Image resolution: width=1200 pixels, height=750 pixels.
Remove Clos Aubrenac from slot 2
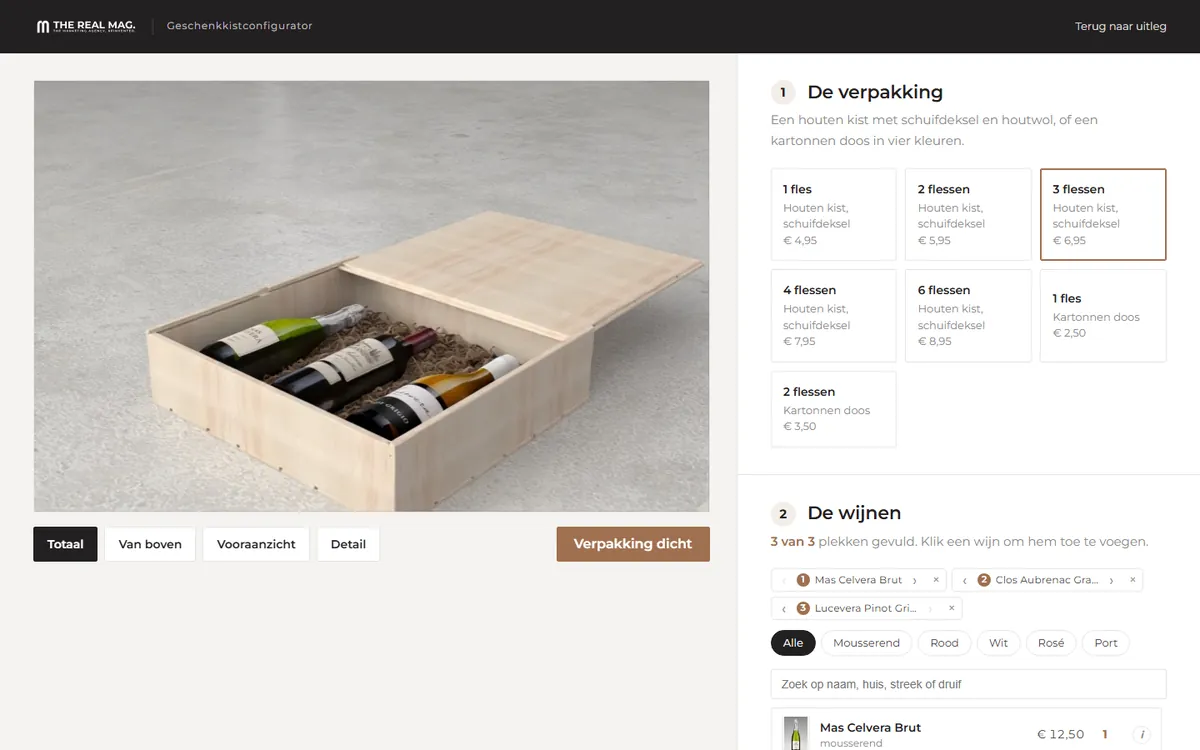tap(1133, 580)
